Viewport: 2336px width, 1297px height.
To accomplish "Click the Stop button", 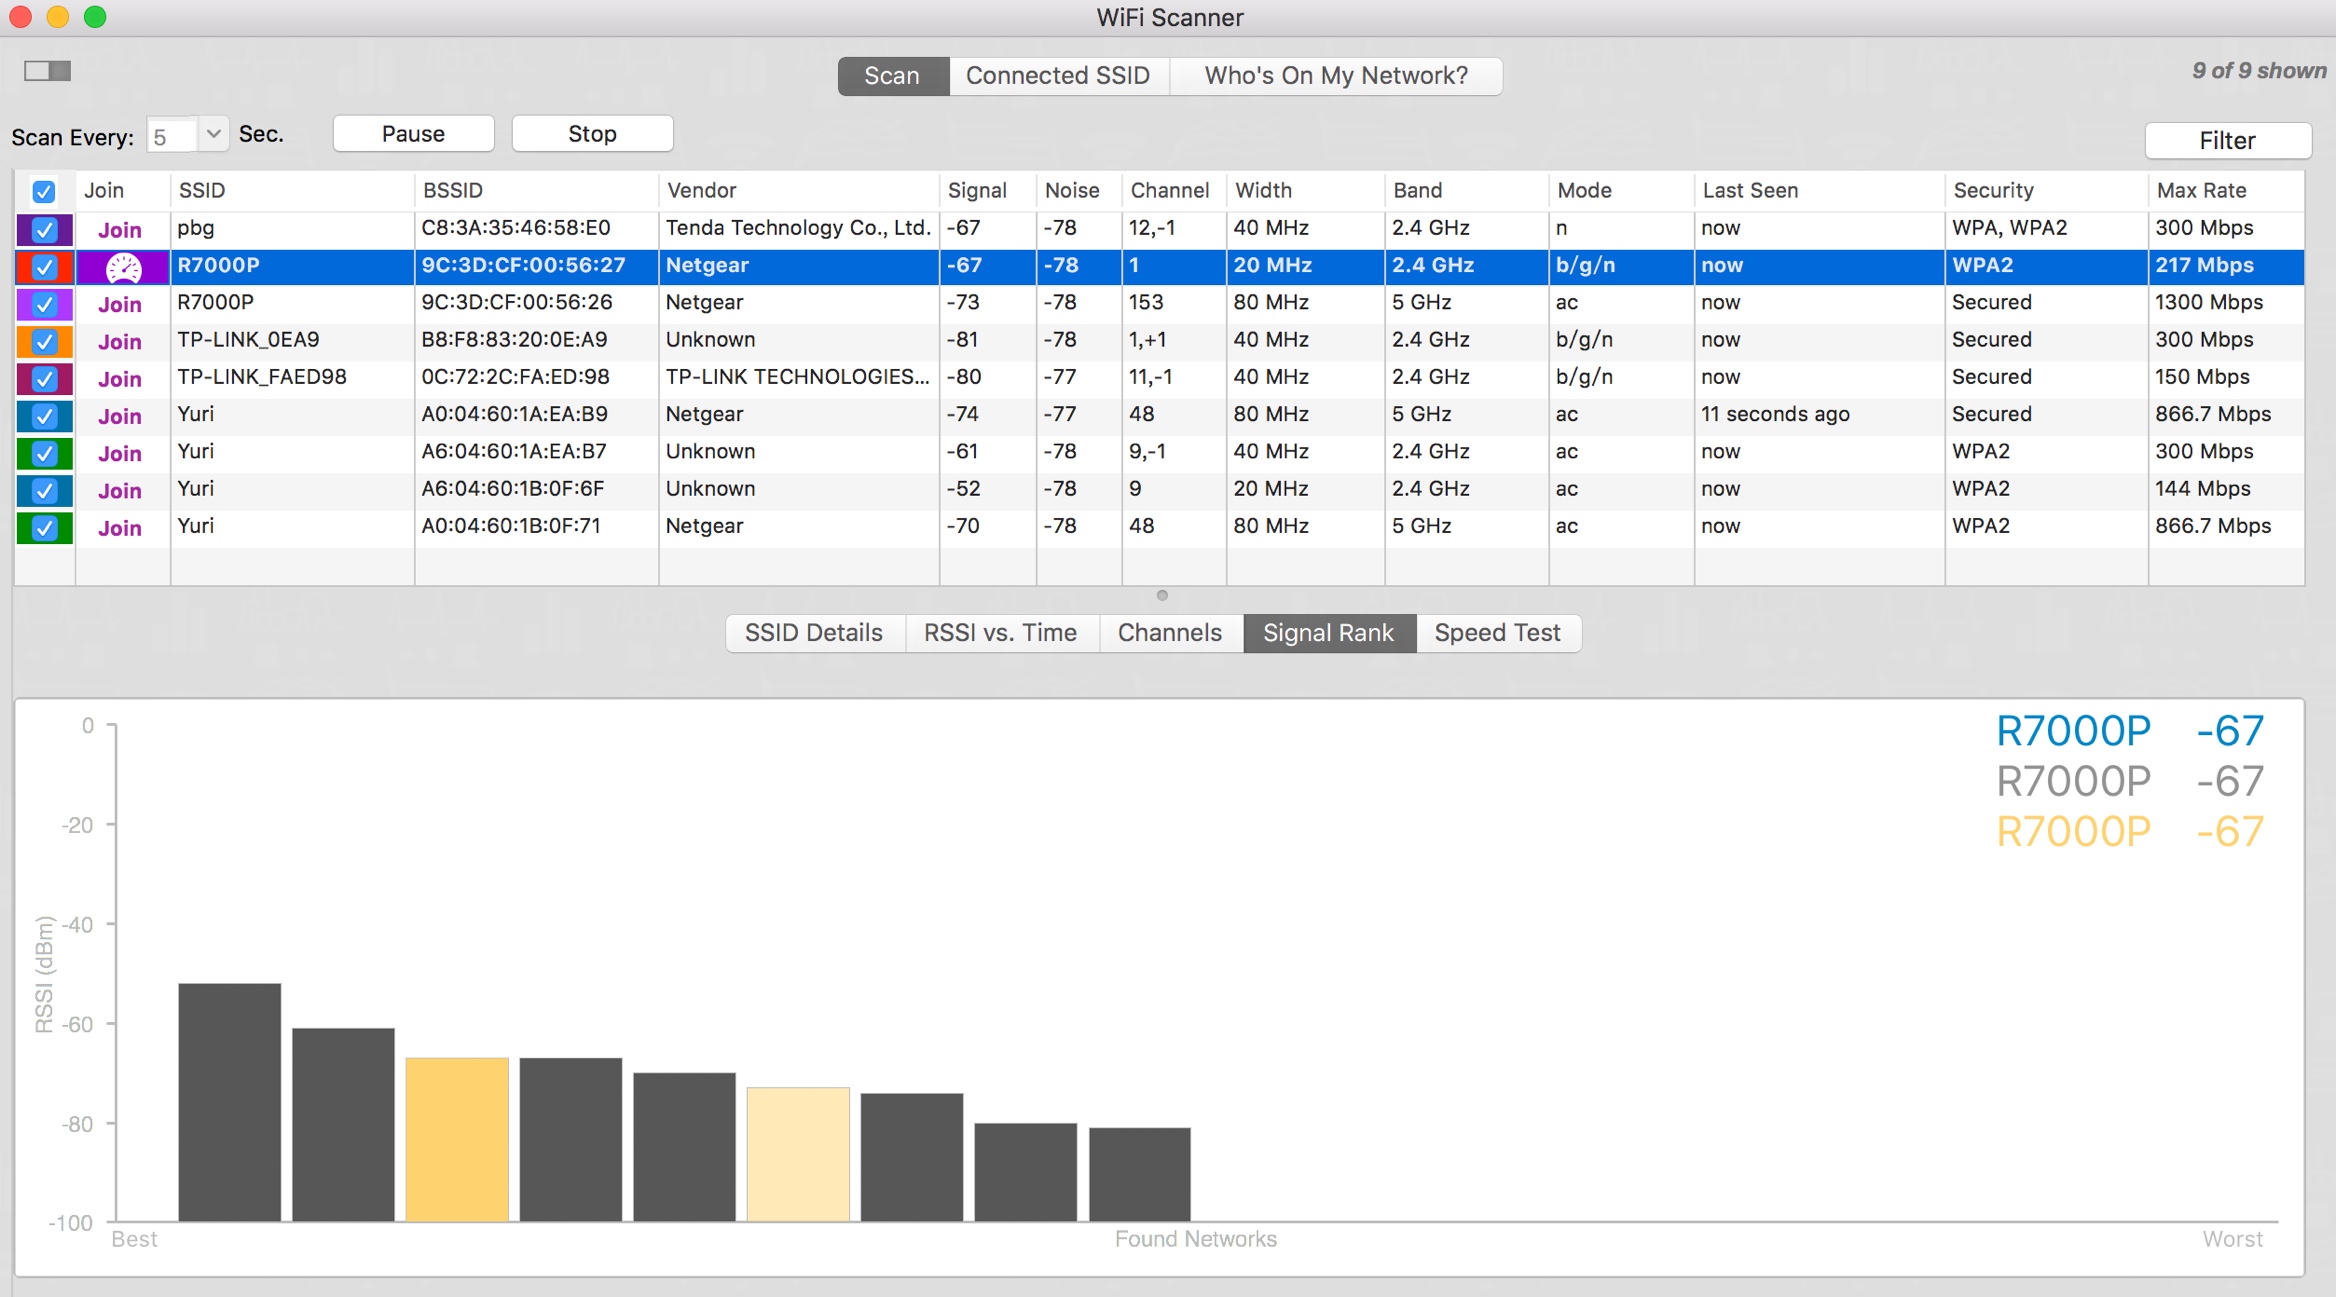I will coord(591,134).
